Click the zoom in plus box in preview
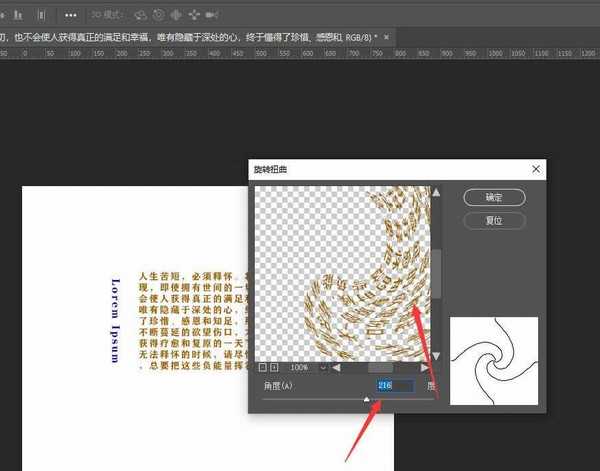 tap(274, 367)
